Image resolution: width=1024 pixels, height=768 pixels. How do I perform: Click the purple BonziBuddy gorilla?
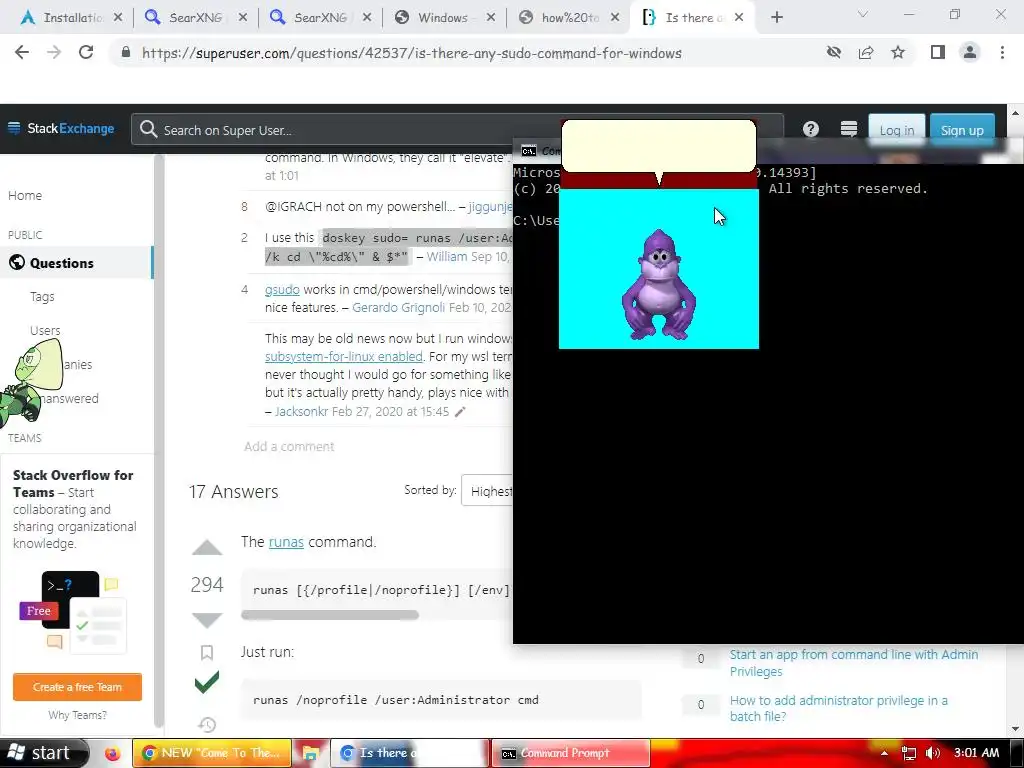coord(658,285)
